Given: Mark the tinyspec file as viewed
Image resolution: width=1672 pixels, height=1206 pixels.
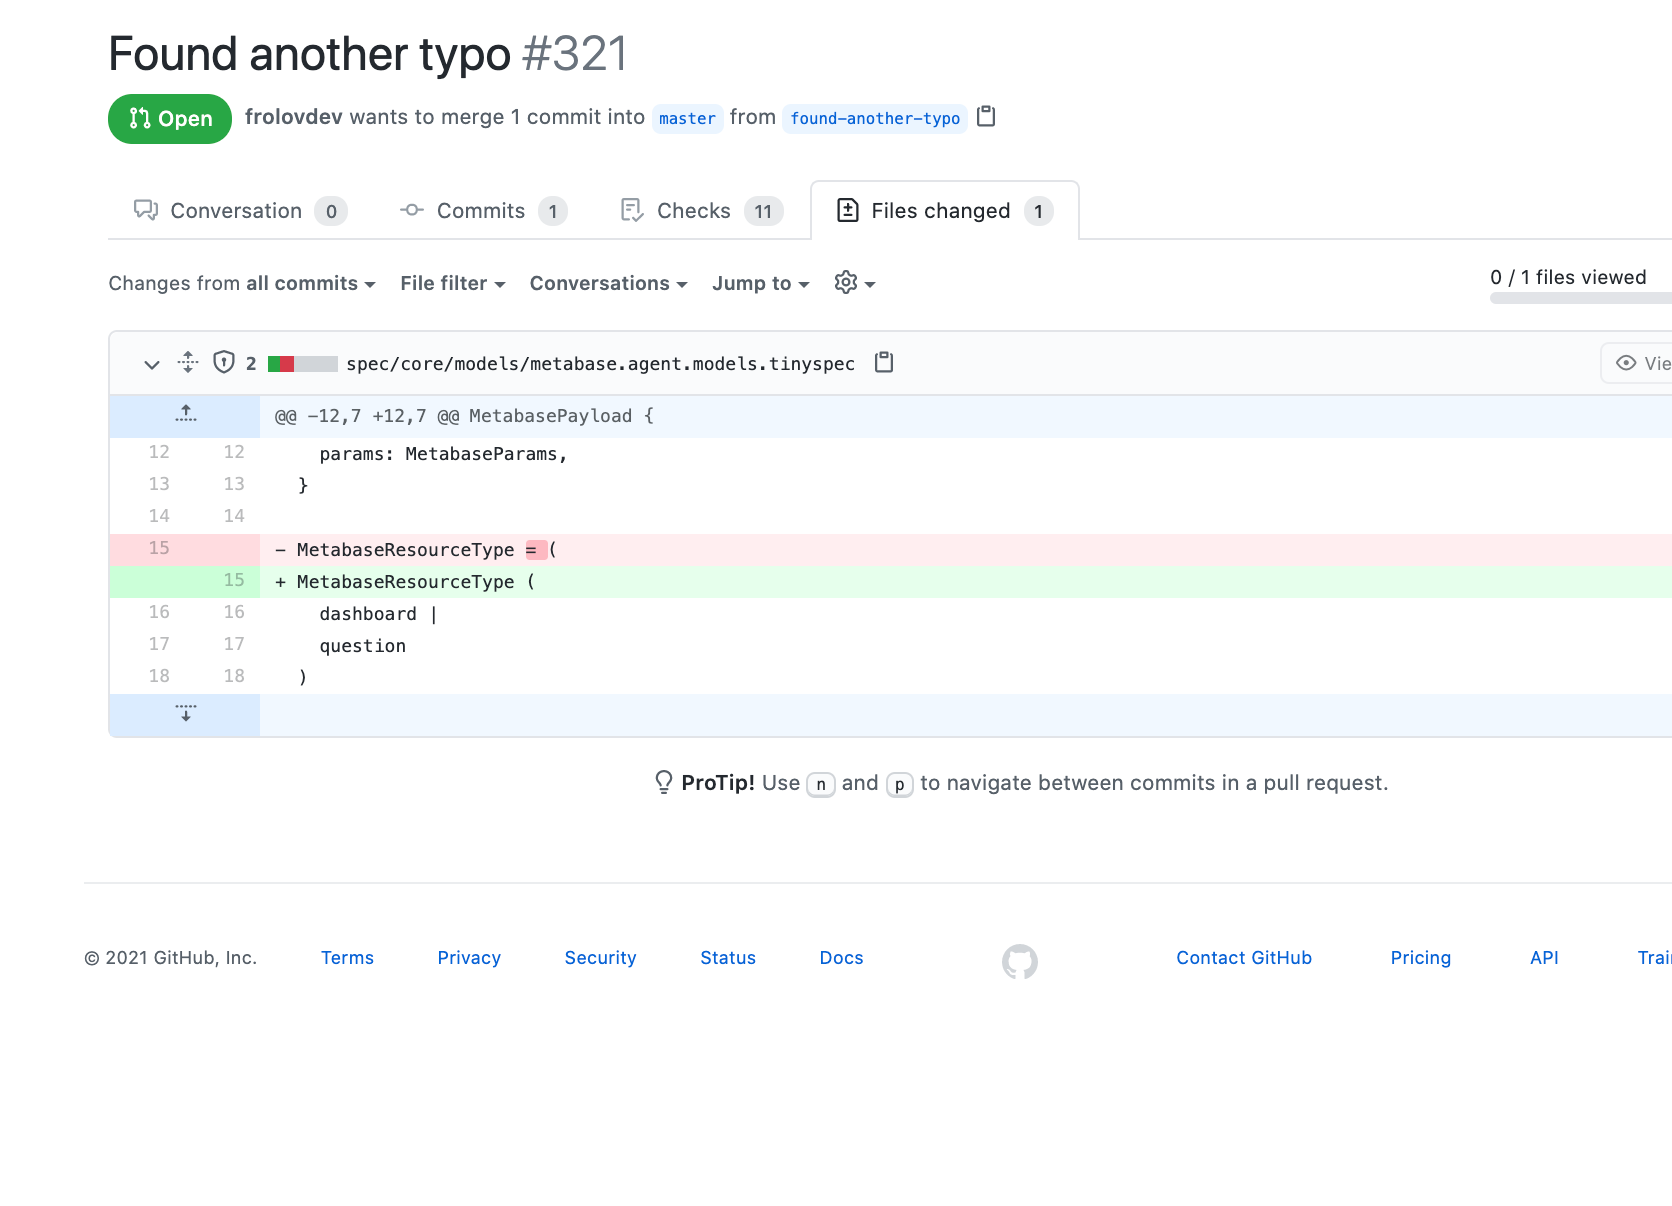Looking at the screenshot, I should (1640, 363).
